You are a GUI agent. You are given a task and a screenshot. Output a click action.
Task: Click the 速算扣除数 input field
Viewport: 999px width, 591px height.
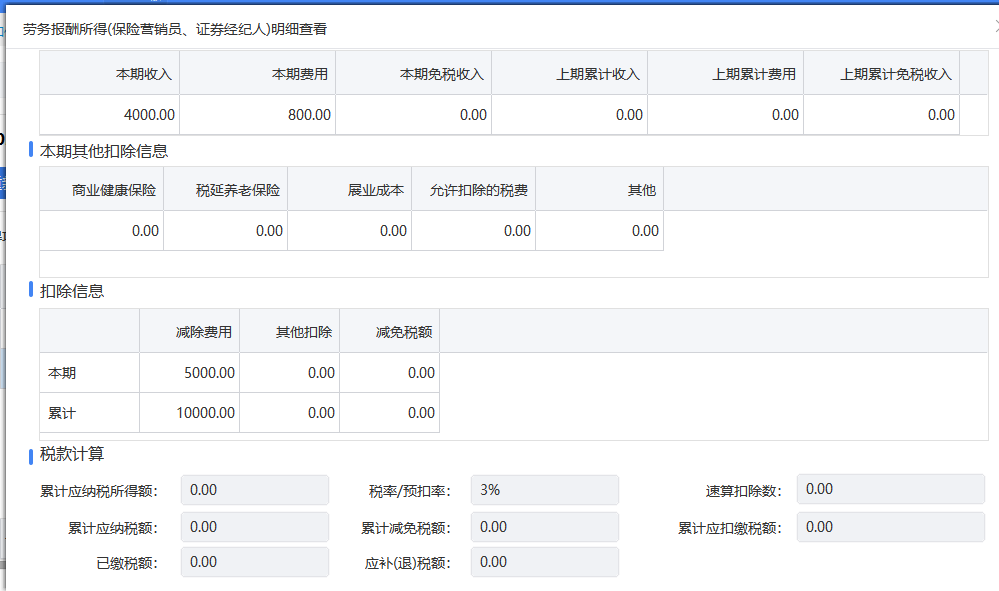click(x=889, y=488)
